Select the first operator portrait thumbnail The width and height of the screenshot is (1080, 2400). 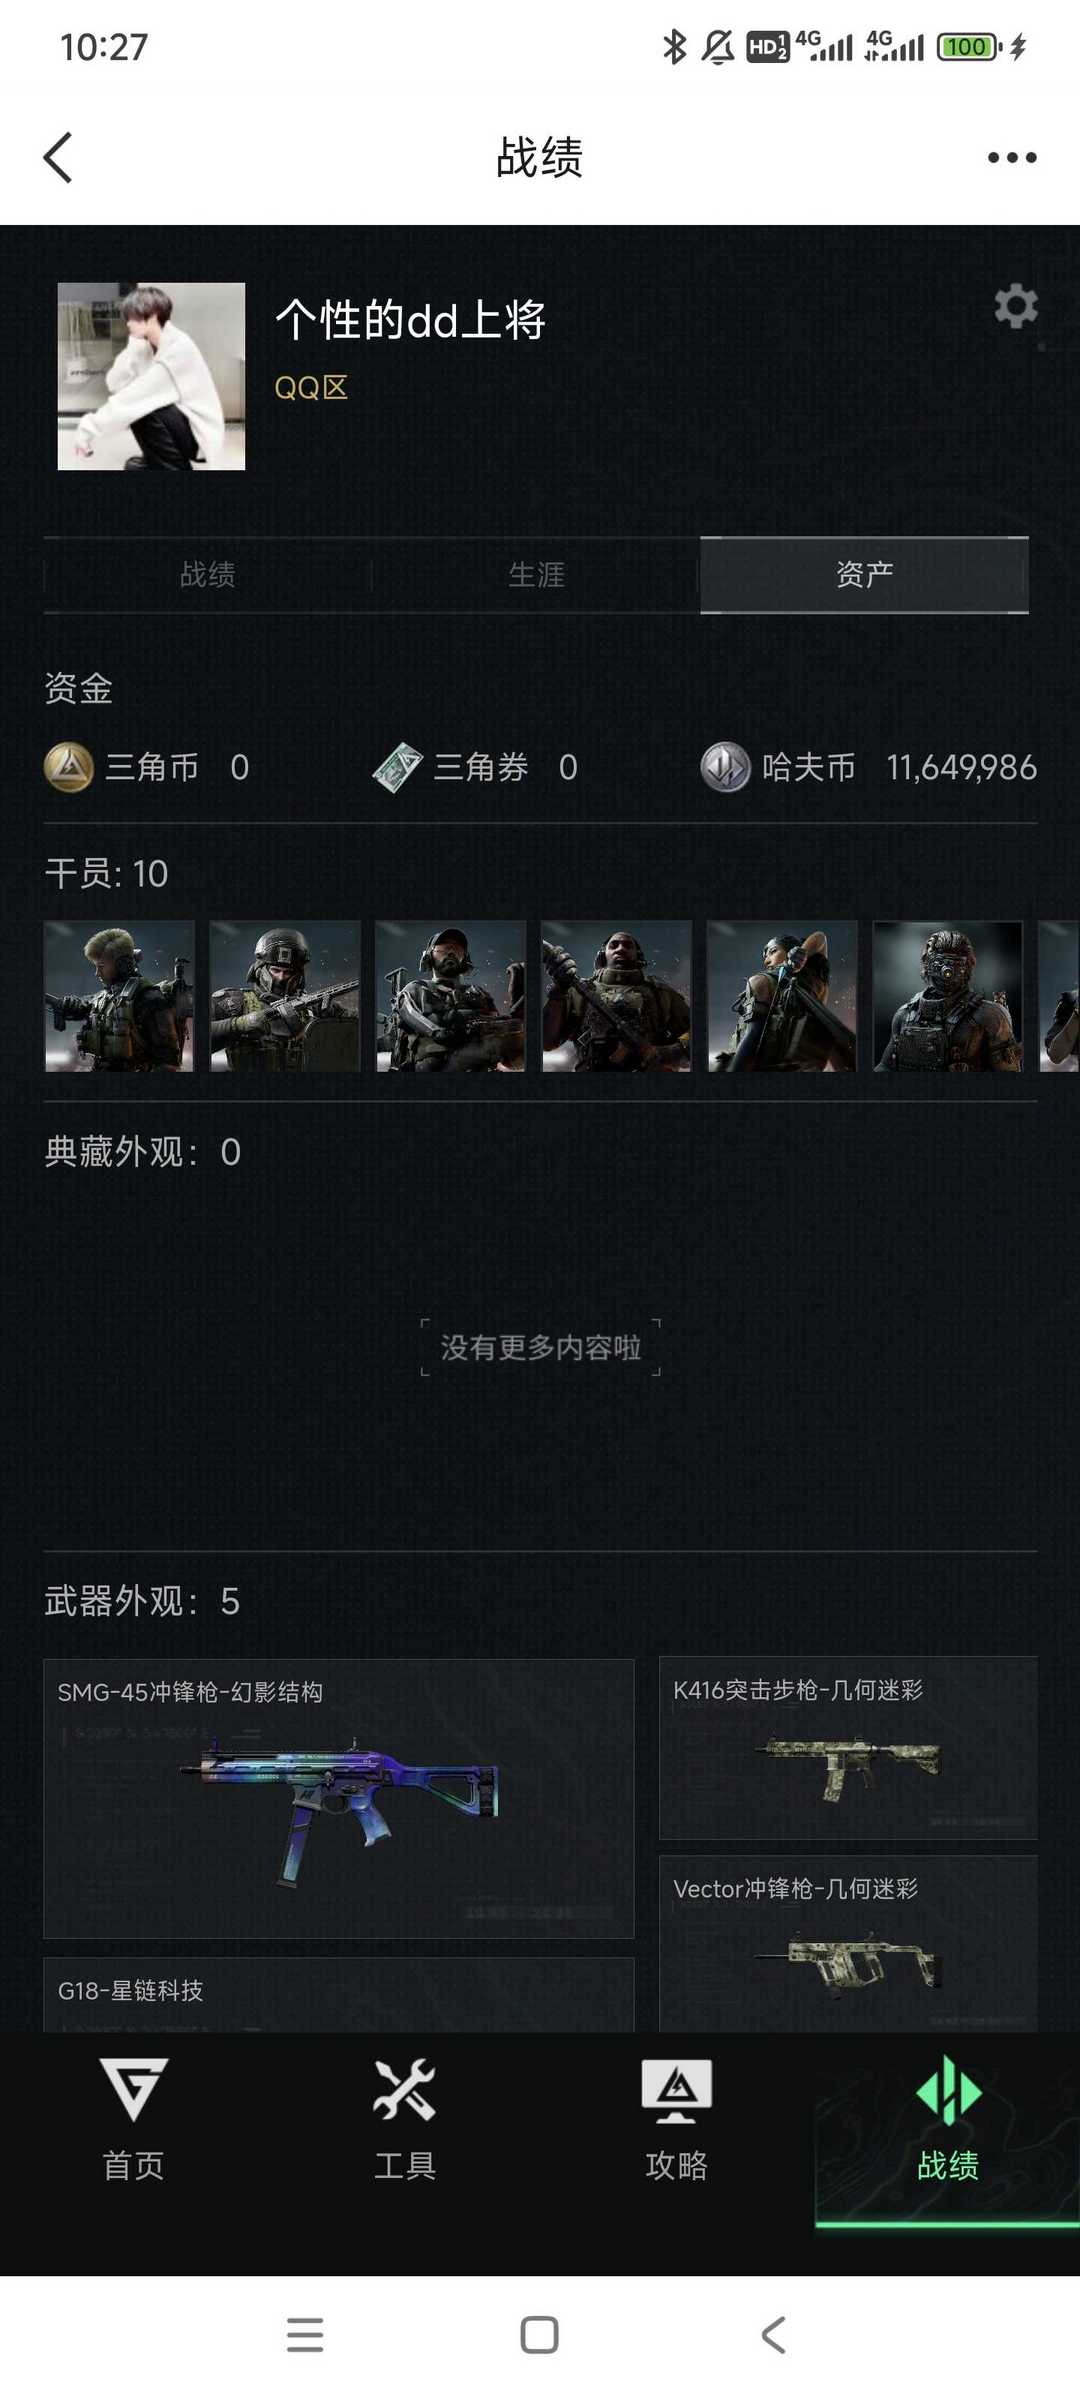119,996
